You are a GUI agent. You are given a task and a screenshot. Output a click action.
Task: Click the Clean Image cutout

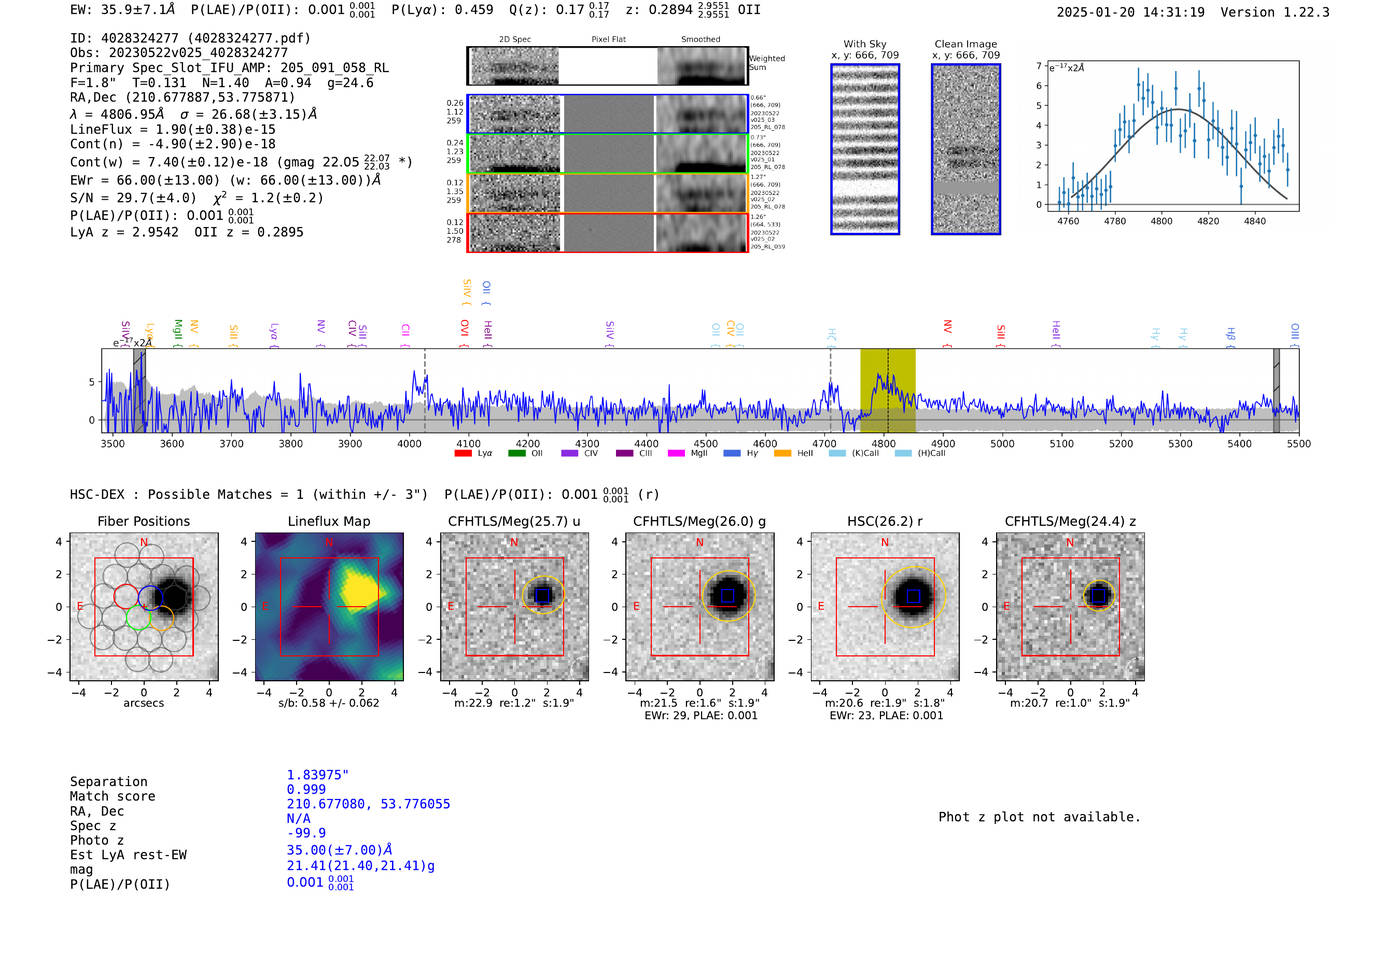[966, 149]
